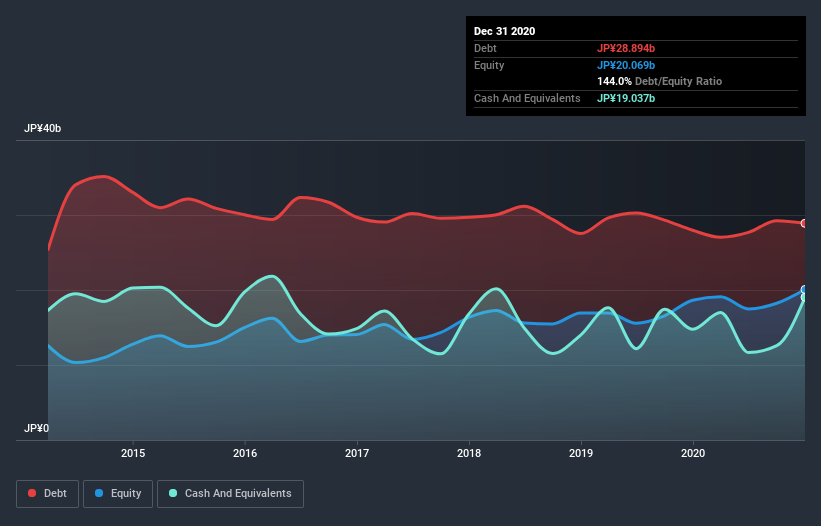Click the teal Cash endpoint marker

[x=804, y=297]
